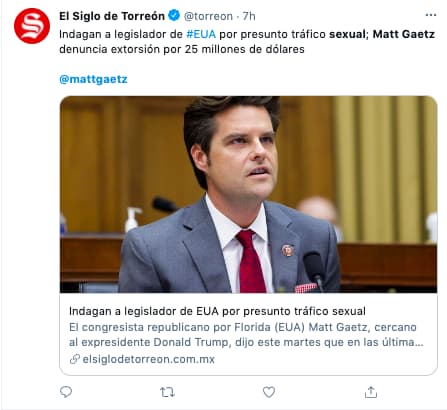Click the bold word sexual in tweet
The height and width of the screenshot is (410, 447).
(x=347, y=34)
